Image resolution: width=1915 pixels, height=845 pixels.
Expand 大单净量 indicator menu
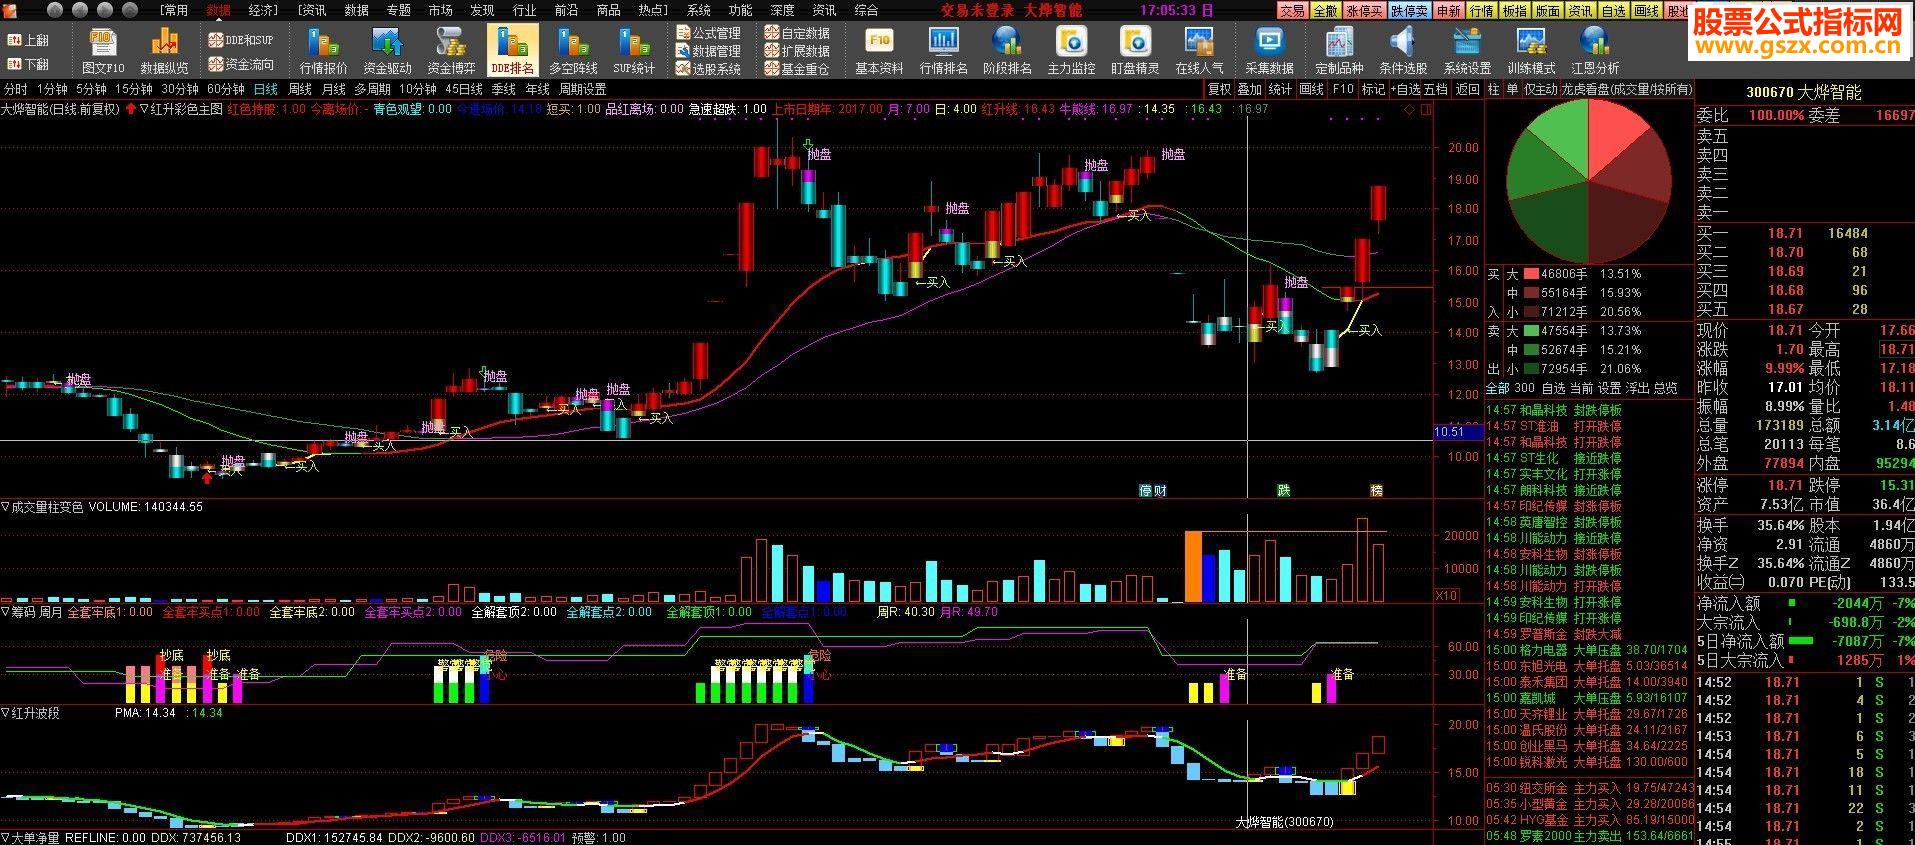pyautogui.click(x=5, y=838)
